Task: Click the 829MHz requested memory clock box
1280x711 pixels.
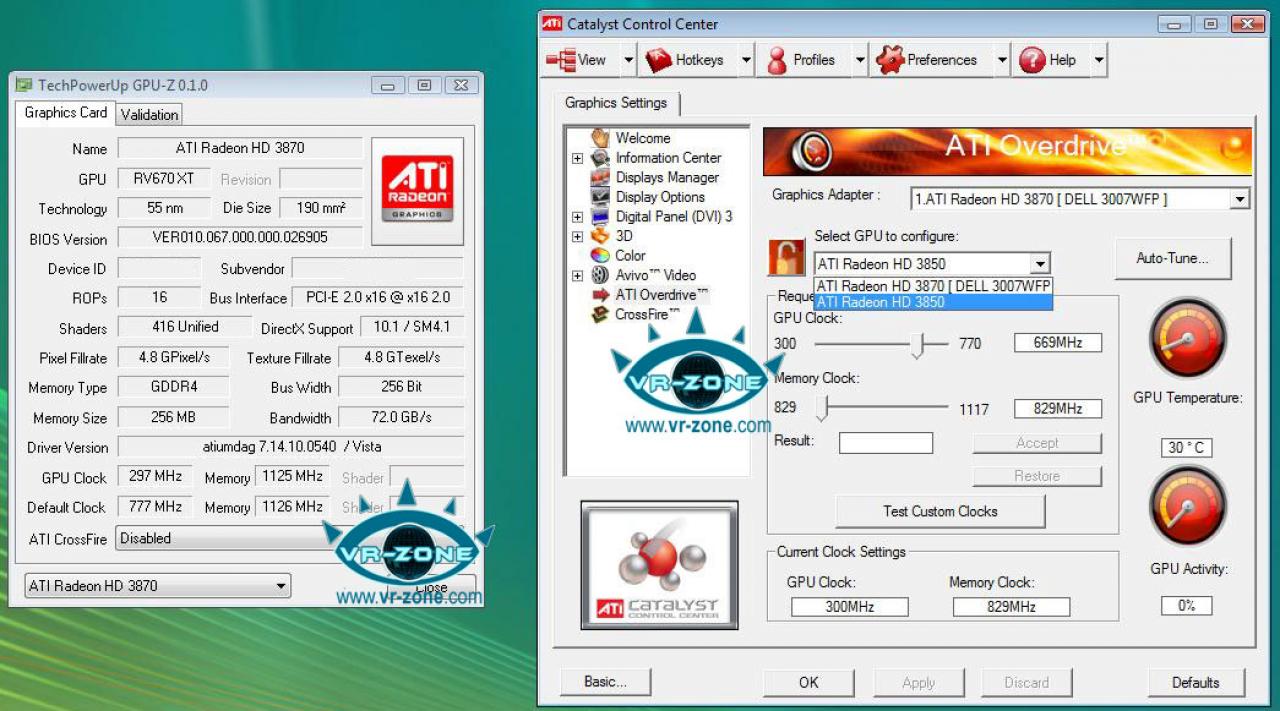Action: [x=1058, y=408]
